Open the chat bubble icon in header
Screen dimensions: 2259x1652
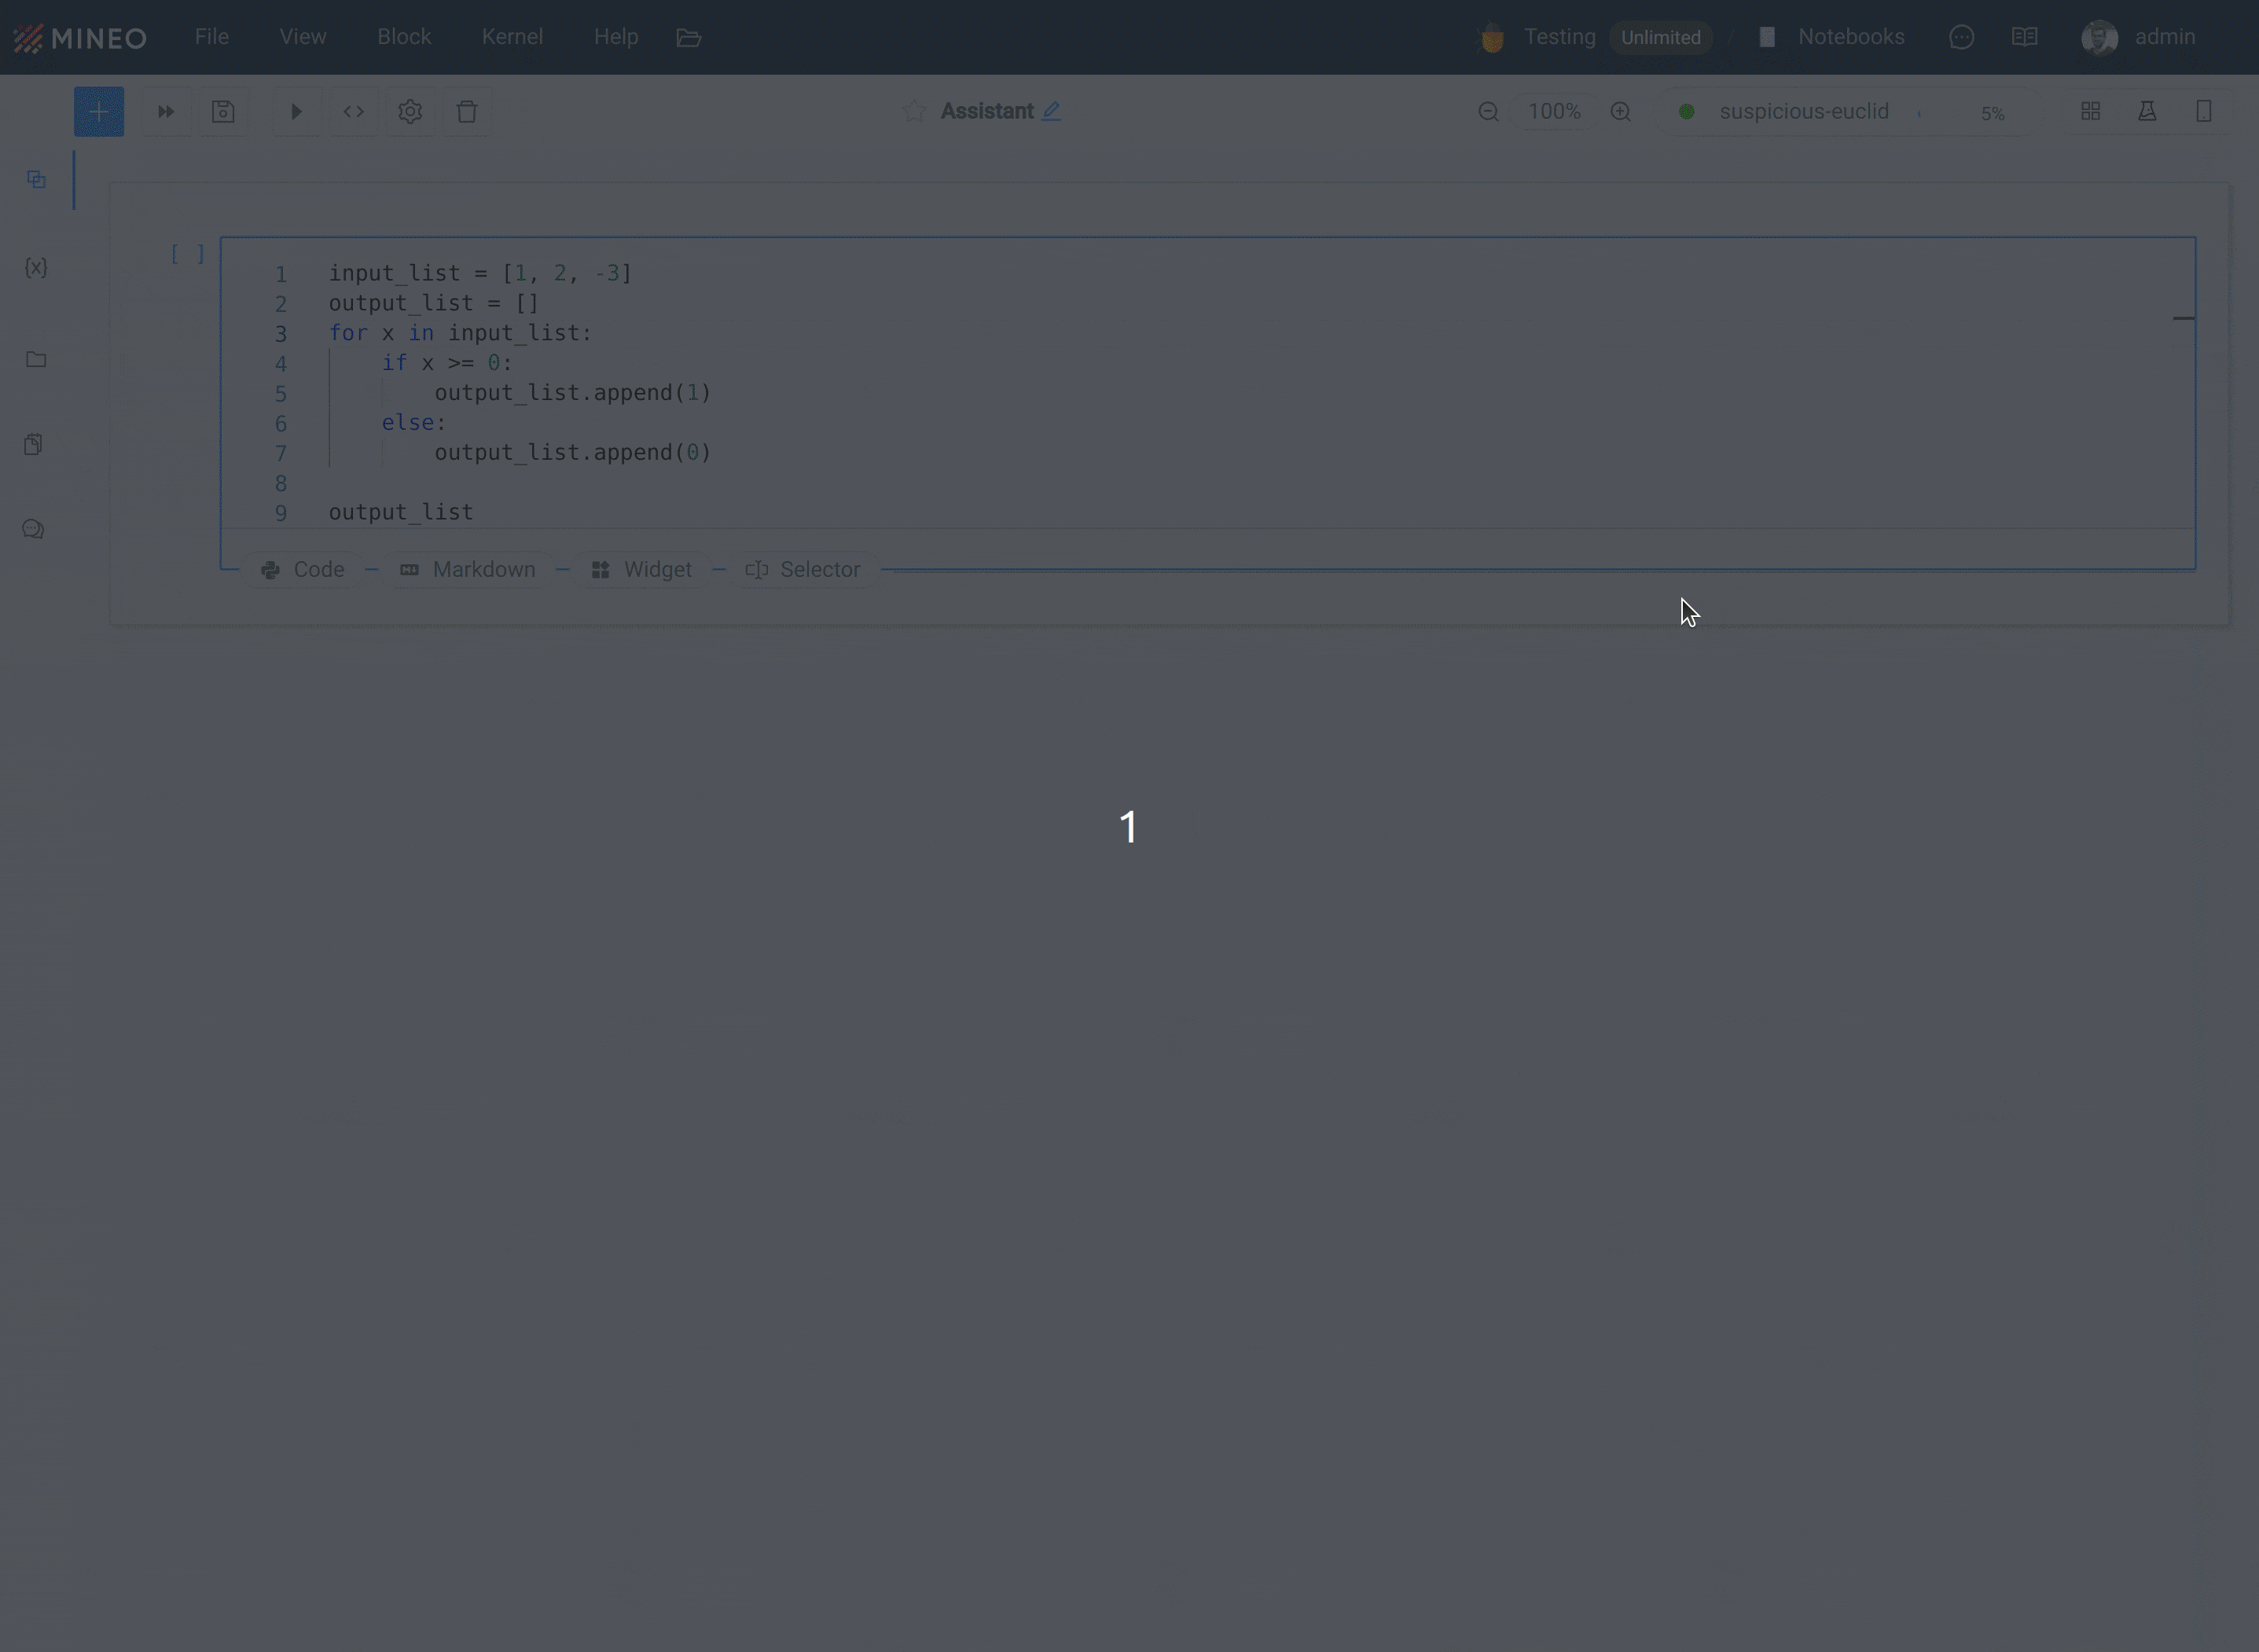click(1961, 37)
